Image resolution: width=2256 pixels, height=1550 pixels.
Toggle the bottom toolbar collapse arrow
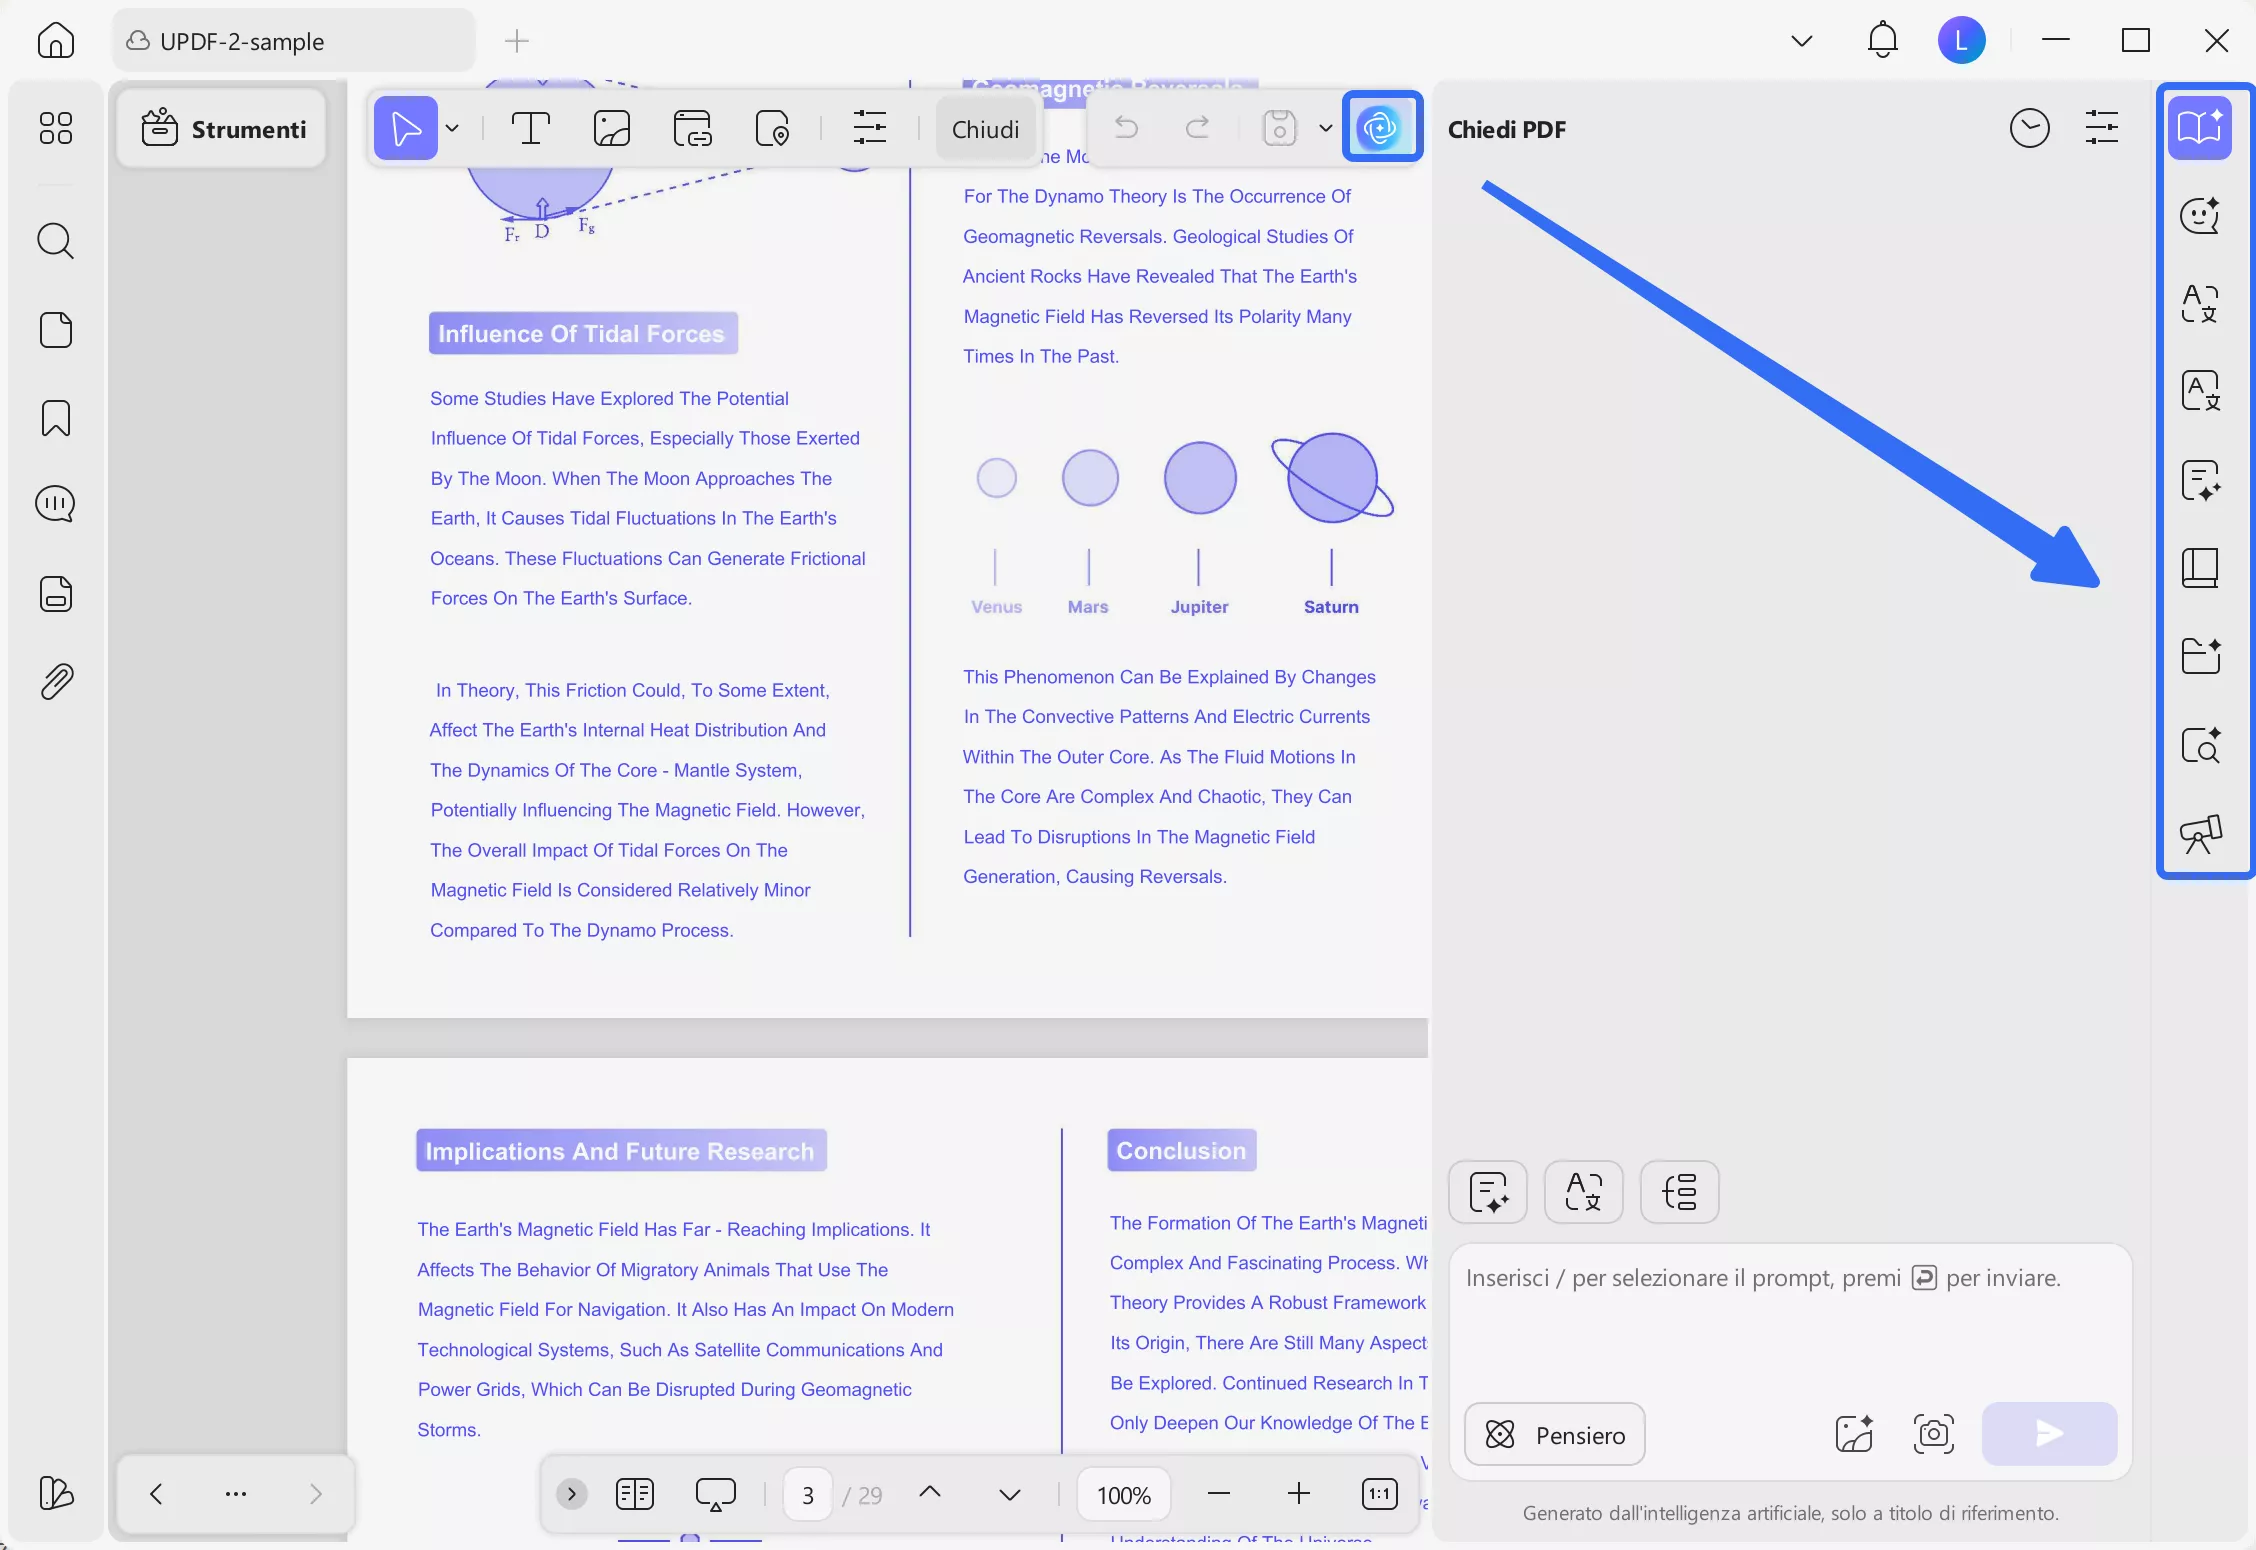click(571, 1494)
